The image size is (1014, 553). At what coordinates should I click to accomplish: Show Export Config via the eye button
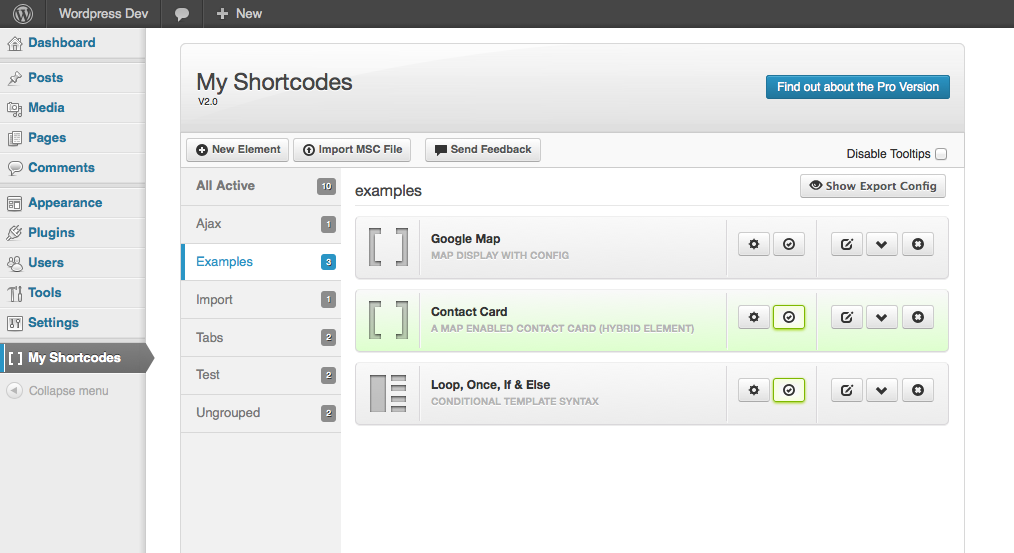(872, 186)
